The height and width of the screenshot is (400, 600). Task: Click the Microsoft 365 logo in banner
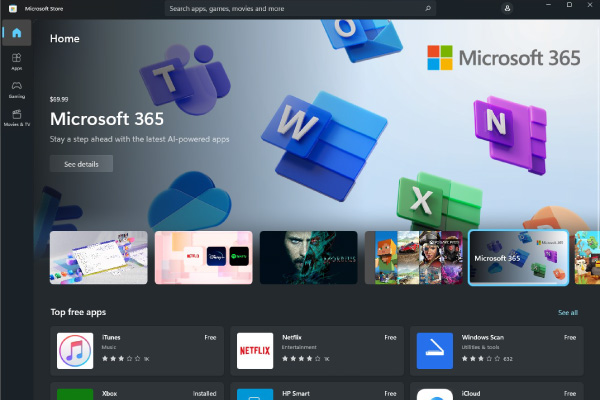504,58
